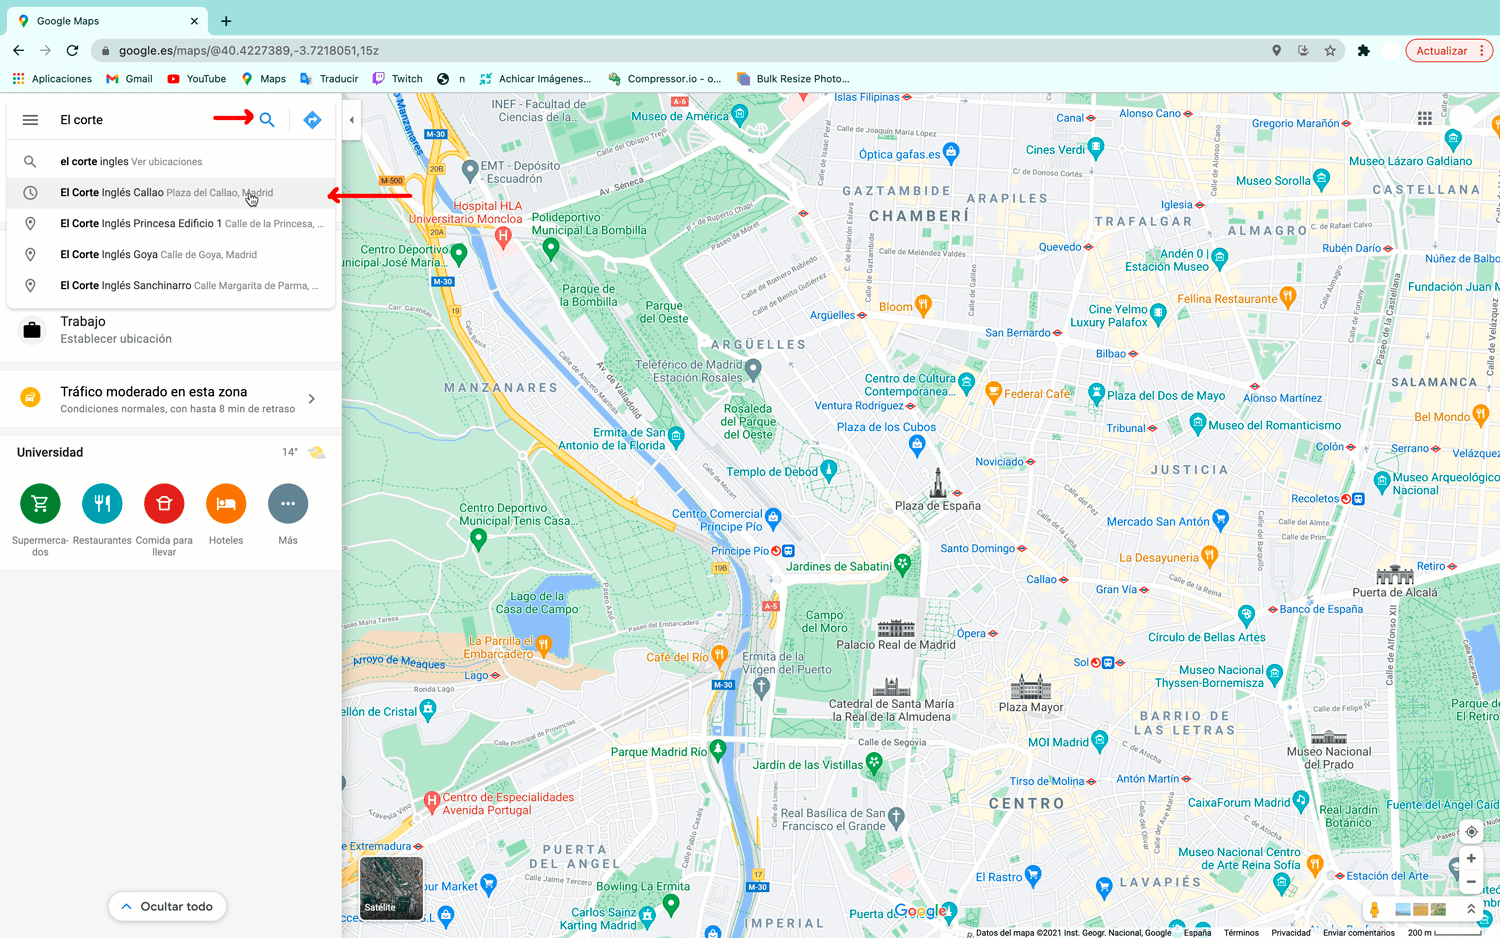Set the Trabajo work location
Screen dimensions: 1500x938
tap(171, 330)
